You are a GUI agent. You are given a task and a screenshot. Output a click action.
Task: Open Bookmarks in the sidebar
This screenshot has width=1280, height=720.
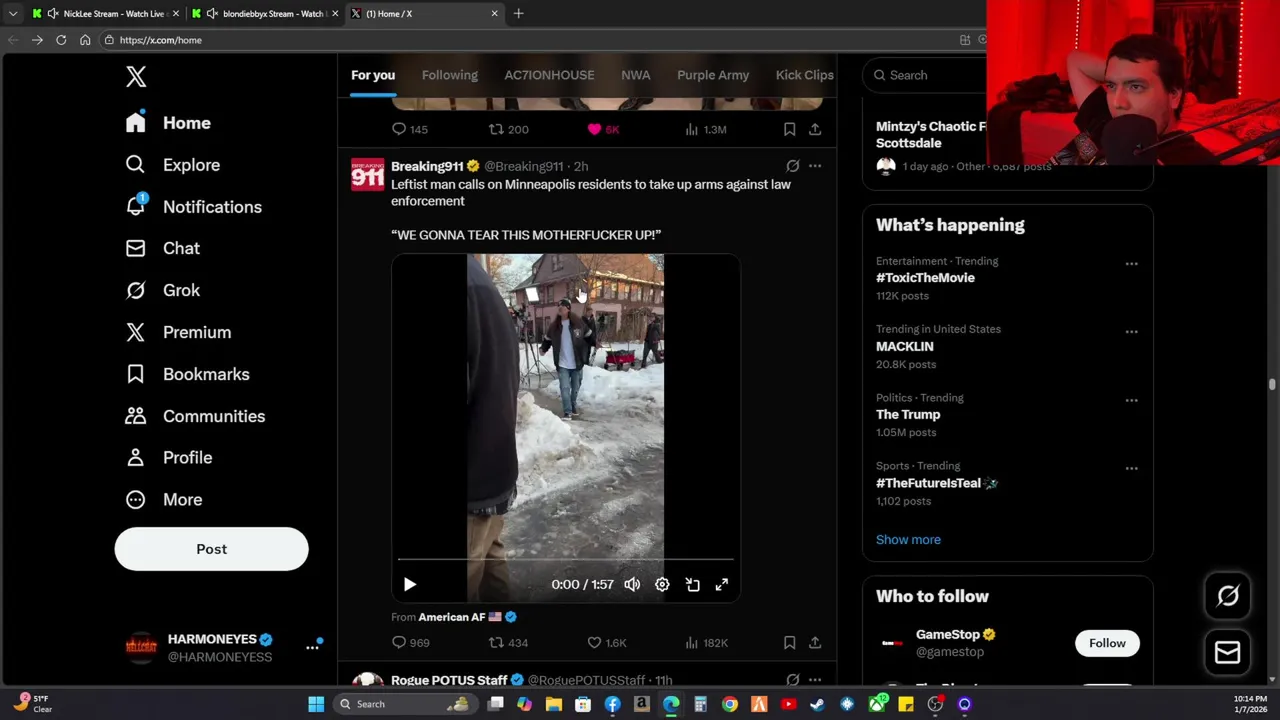click(187, 374)
